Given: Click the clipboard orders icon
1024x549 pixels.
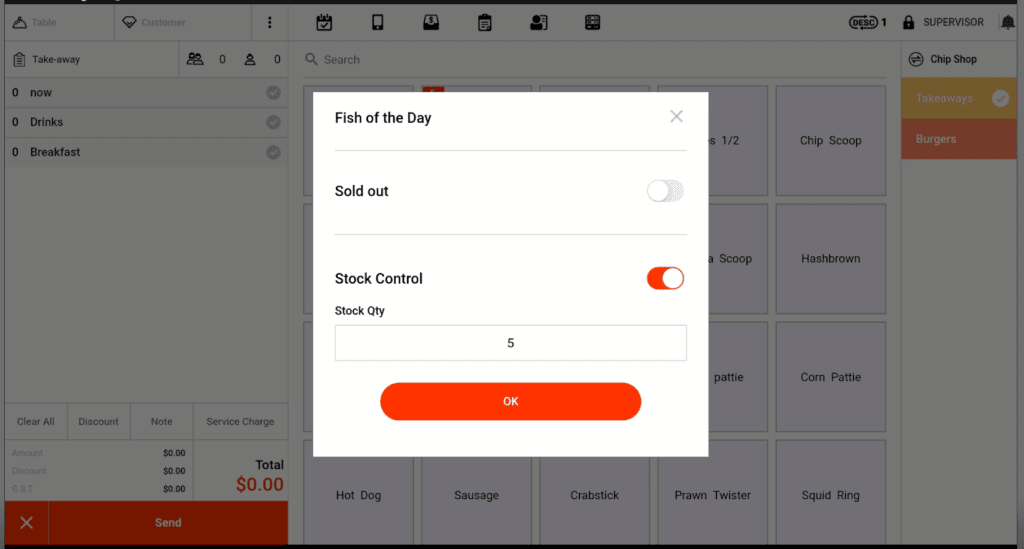Looking at the screenshot, I should (485, 22).
